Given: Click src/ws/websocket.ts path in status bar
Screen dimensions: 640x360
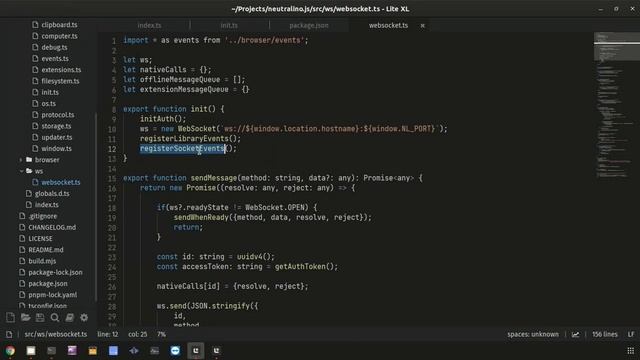Looking at the screenshot, I should pos(56,334).
